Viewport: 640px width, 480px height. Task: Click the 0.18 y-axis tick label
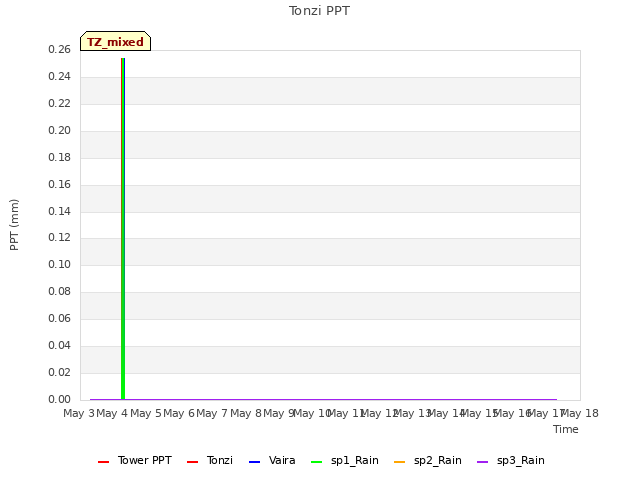click(x=59, y=157)
